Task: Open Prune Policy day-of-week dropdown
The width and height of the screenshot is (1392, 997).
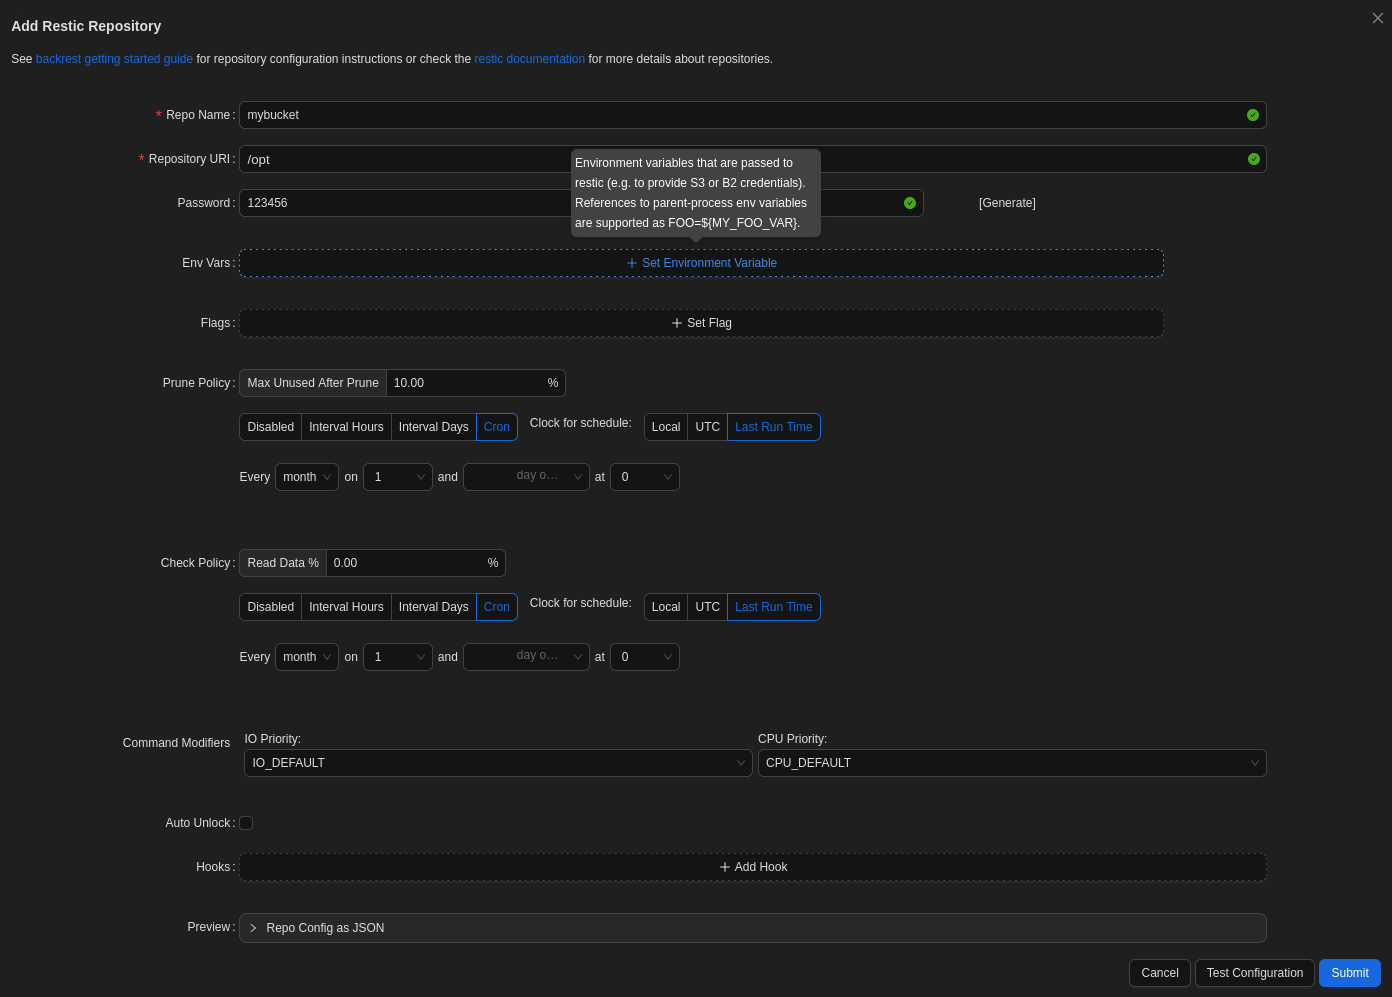Action: tap(526, 477)
